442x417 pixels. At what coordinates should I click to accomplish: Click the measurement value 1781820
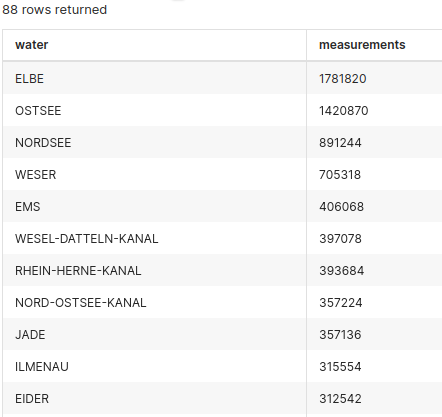click(343, 79)
